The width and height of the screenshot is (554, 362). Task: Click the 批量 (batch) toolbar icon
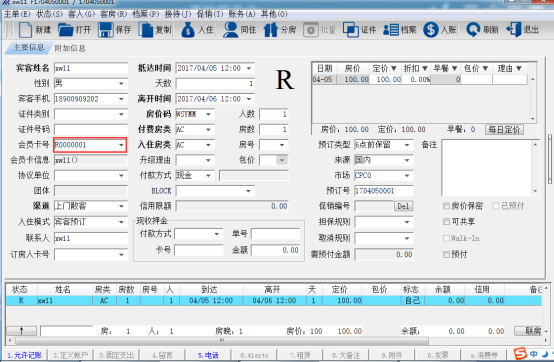(311, 30)
